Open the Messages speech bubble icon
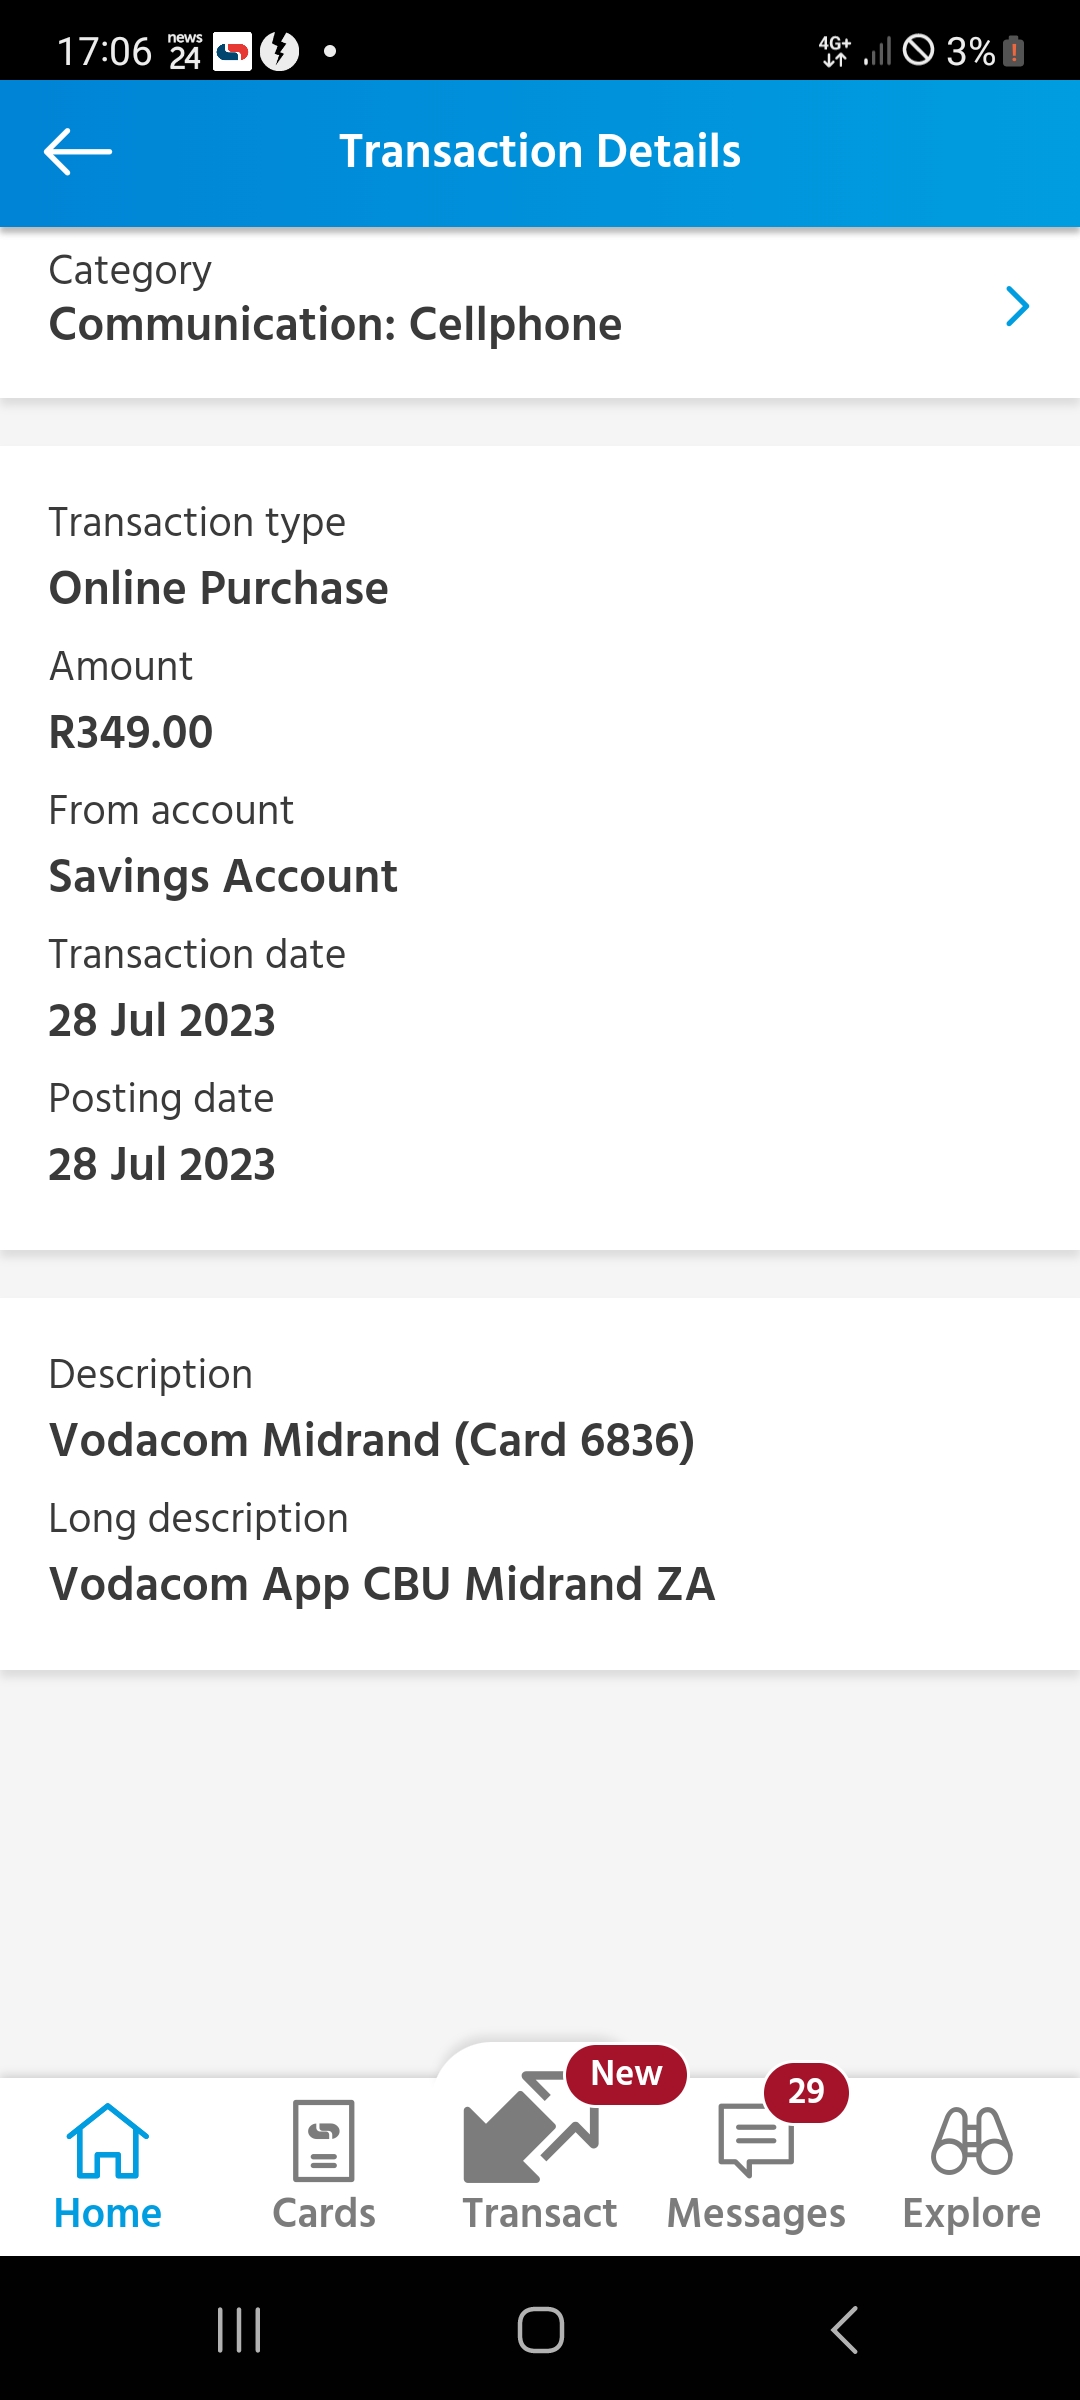The width and height of the screenshot is (1080, 2400). (755, 2140)
